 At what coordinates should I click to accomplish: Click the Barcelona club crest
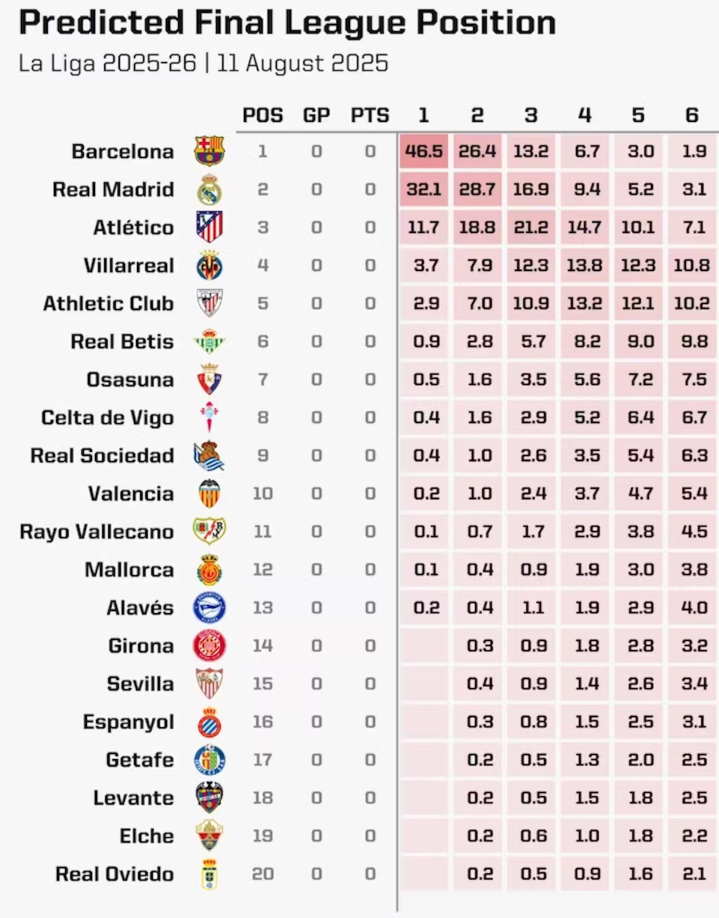tap(209, 151)
